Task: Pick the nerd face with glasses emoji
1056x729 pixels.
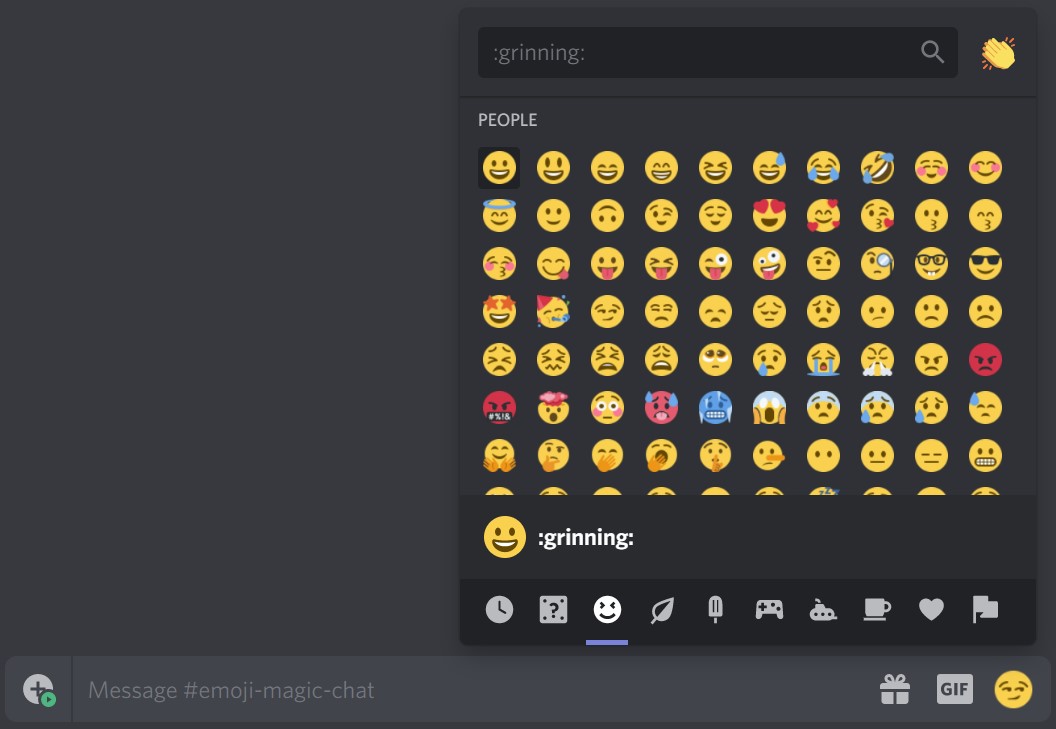Action: click(x=931, y=263)
